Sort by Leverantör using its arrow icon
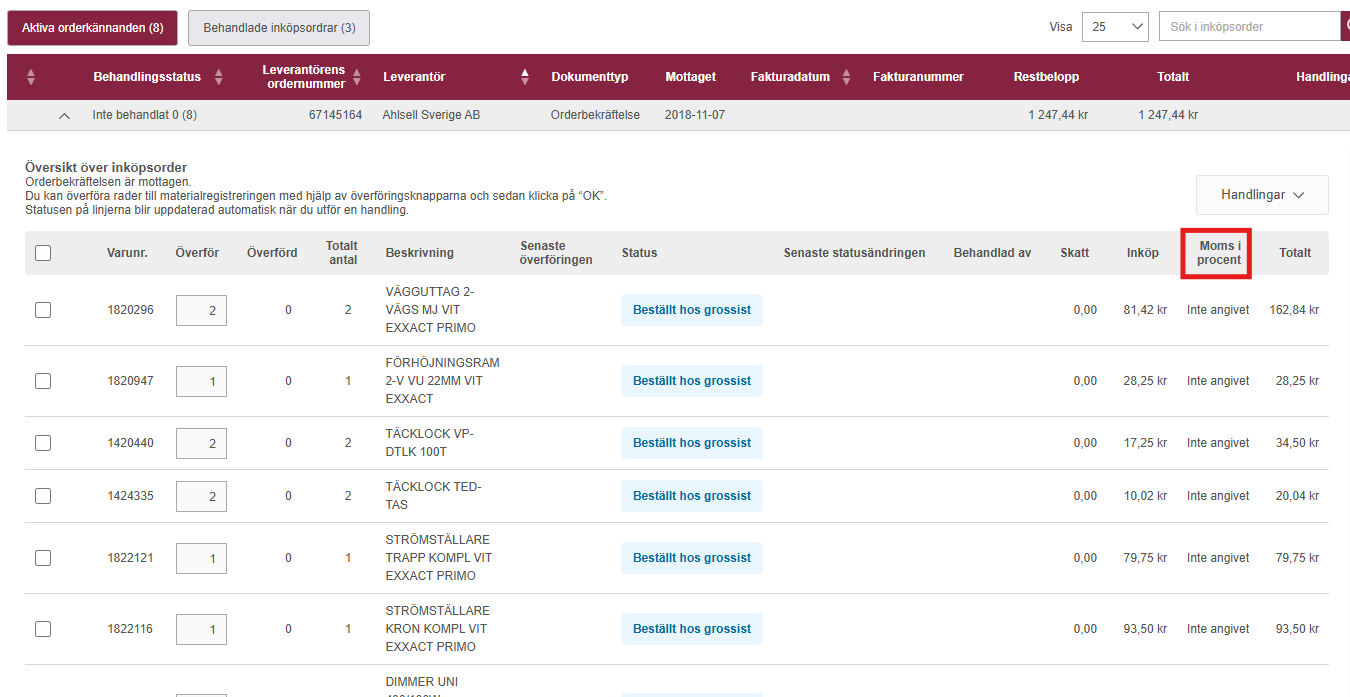This screenshot has width=1350, height=697. (525, 77)
